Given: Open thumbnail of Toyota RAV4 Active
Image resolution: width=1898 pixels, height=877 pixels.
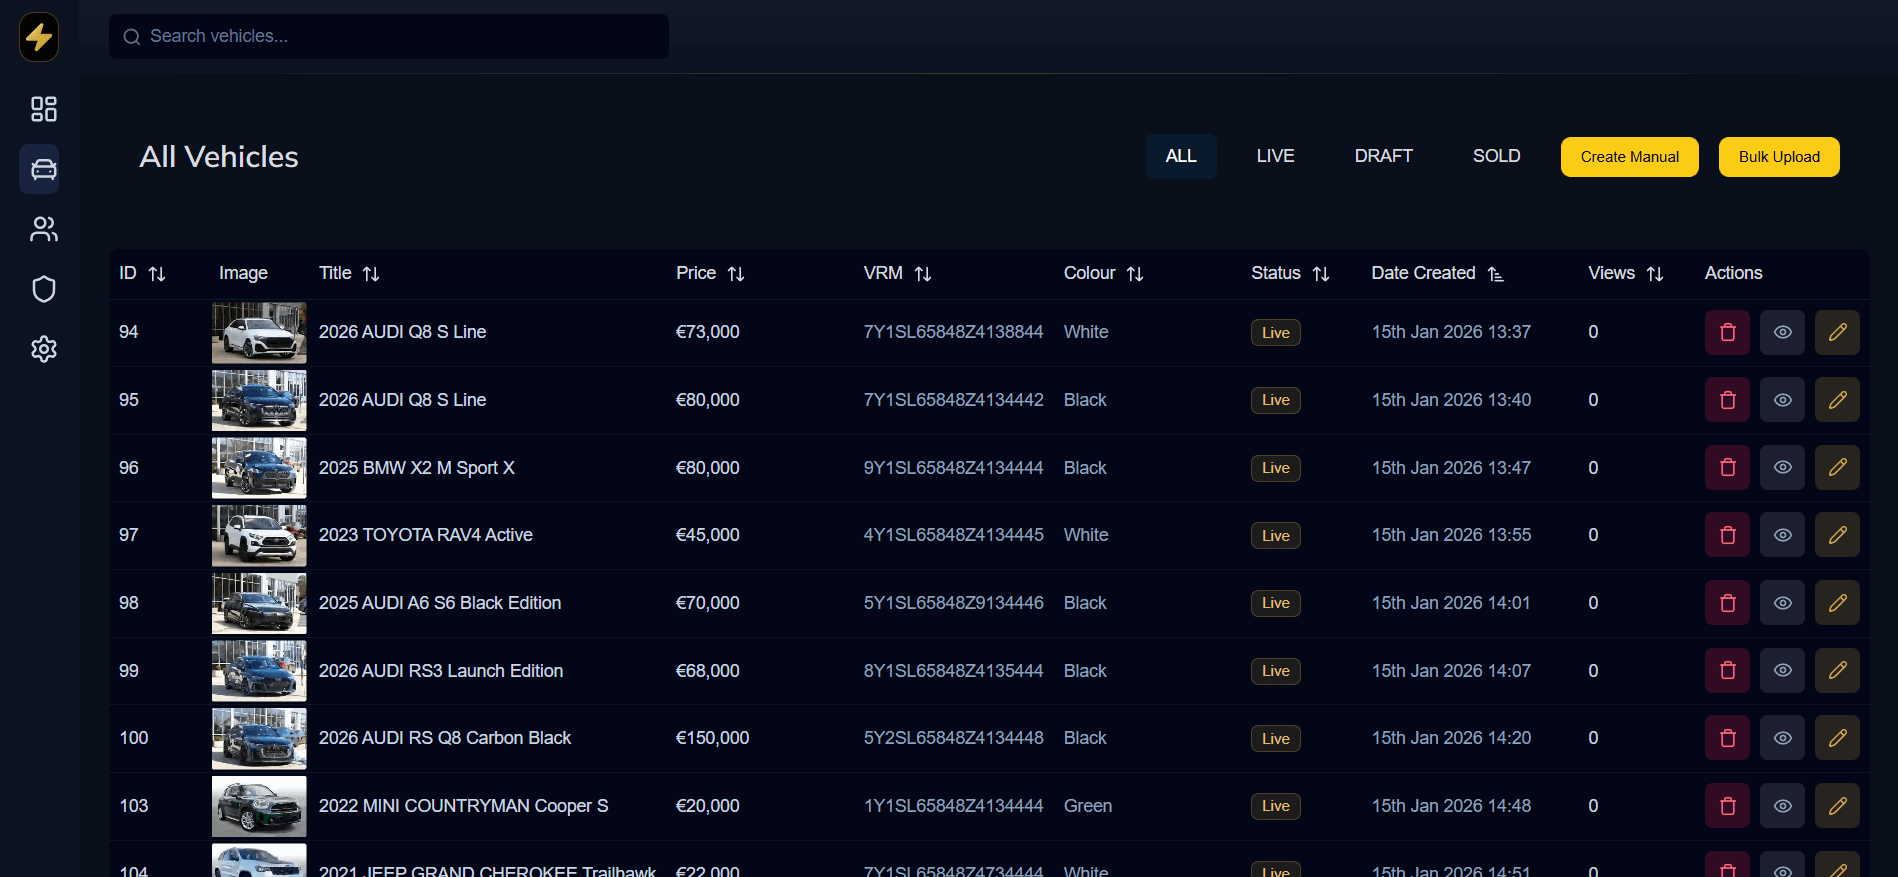Looking at the screenshot, I should coord(259,535).
